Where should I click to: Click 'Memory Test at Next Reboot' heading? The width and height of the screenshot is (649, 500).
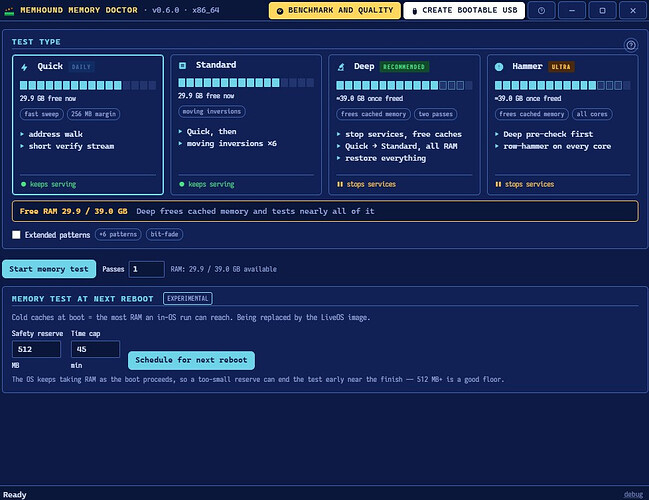pos(82,299)
